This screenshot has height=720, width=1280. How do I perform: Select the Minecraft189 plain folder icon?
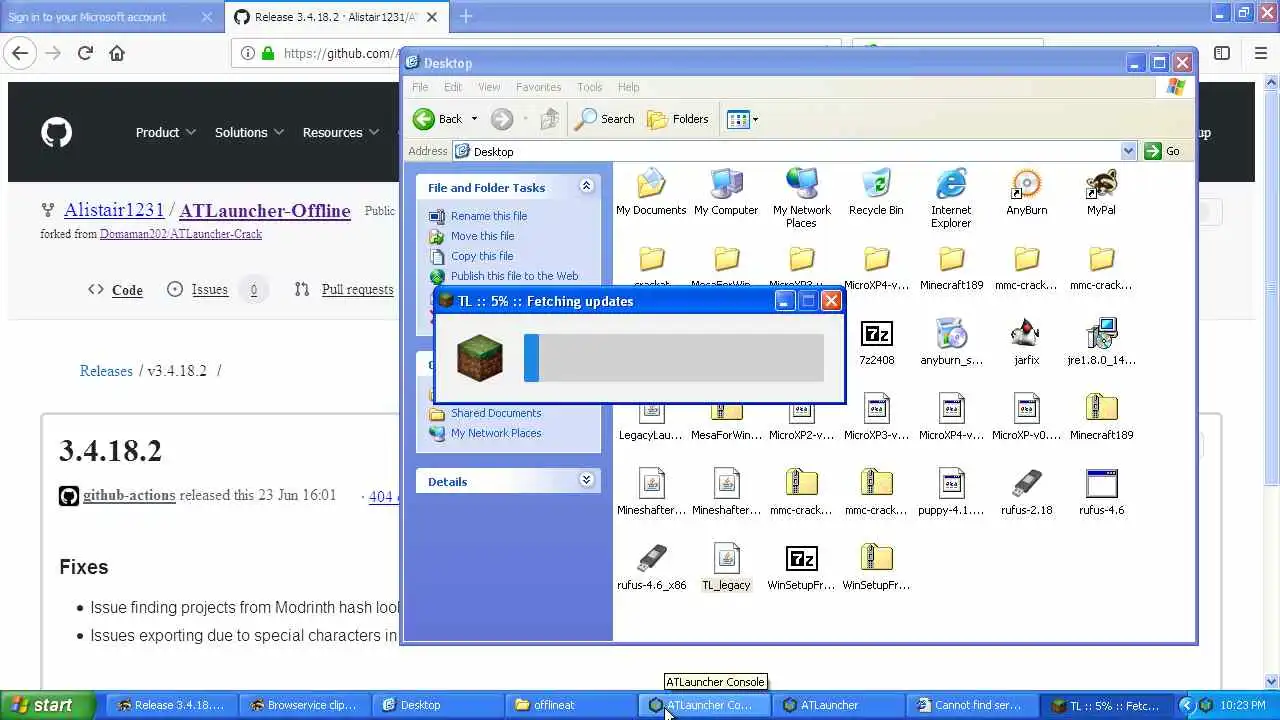pos(951,267)
